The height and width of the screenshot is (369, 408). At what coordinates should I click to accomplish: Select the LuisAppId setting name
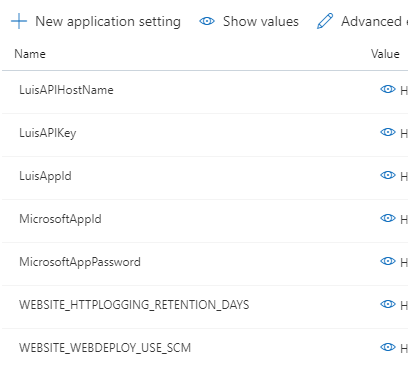point(45,176)
